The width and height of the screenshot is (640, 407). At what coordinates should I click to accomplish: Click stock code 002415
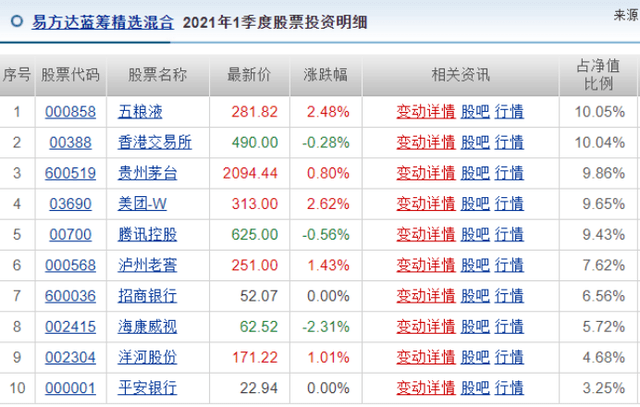tap(70, 327)
